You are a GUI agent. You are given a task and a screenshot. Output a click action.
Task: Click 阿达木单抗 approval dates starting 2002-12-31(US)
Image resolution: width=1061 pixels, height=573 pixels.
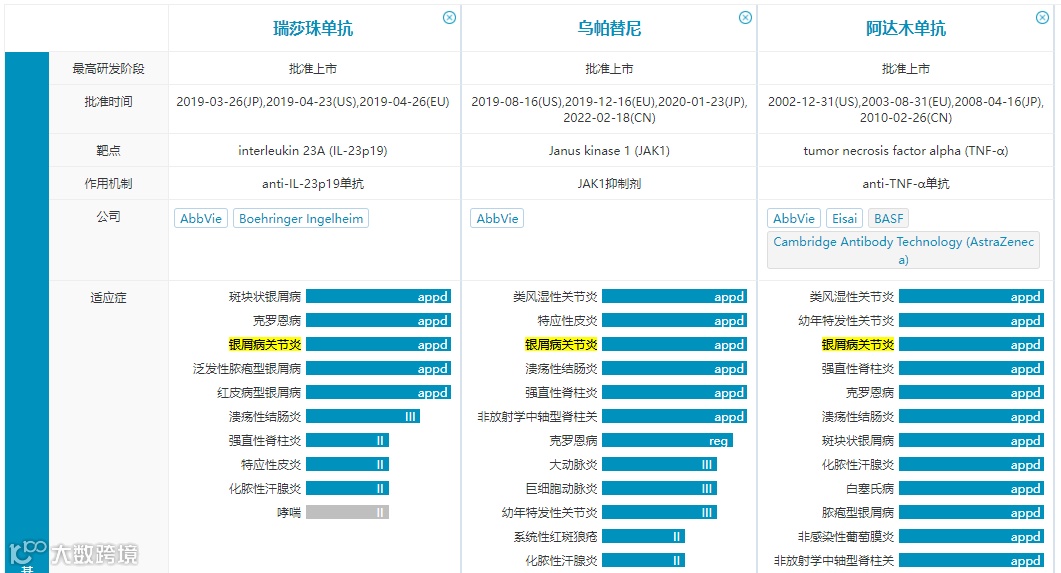(x=905, y=110)
